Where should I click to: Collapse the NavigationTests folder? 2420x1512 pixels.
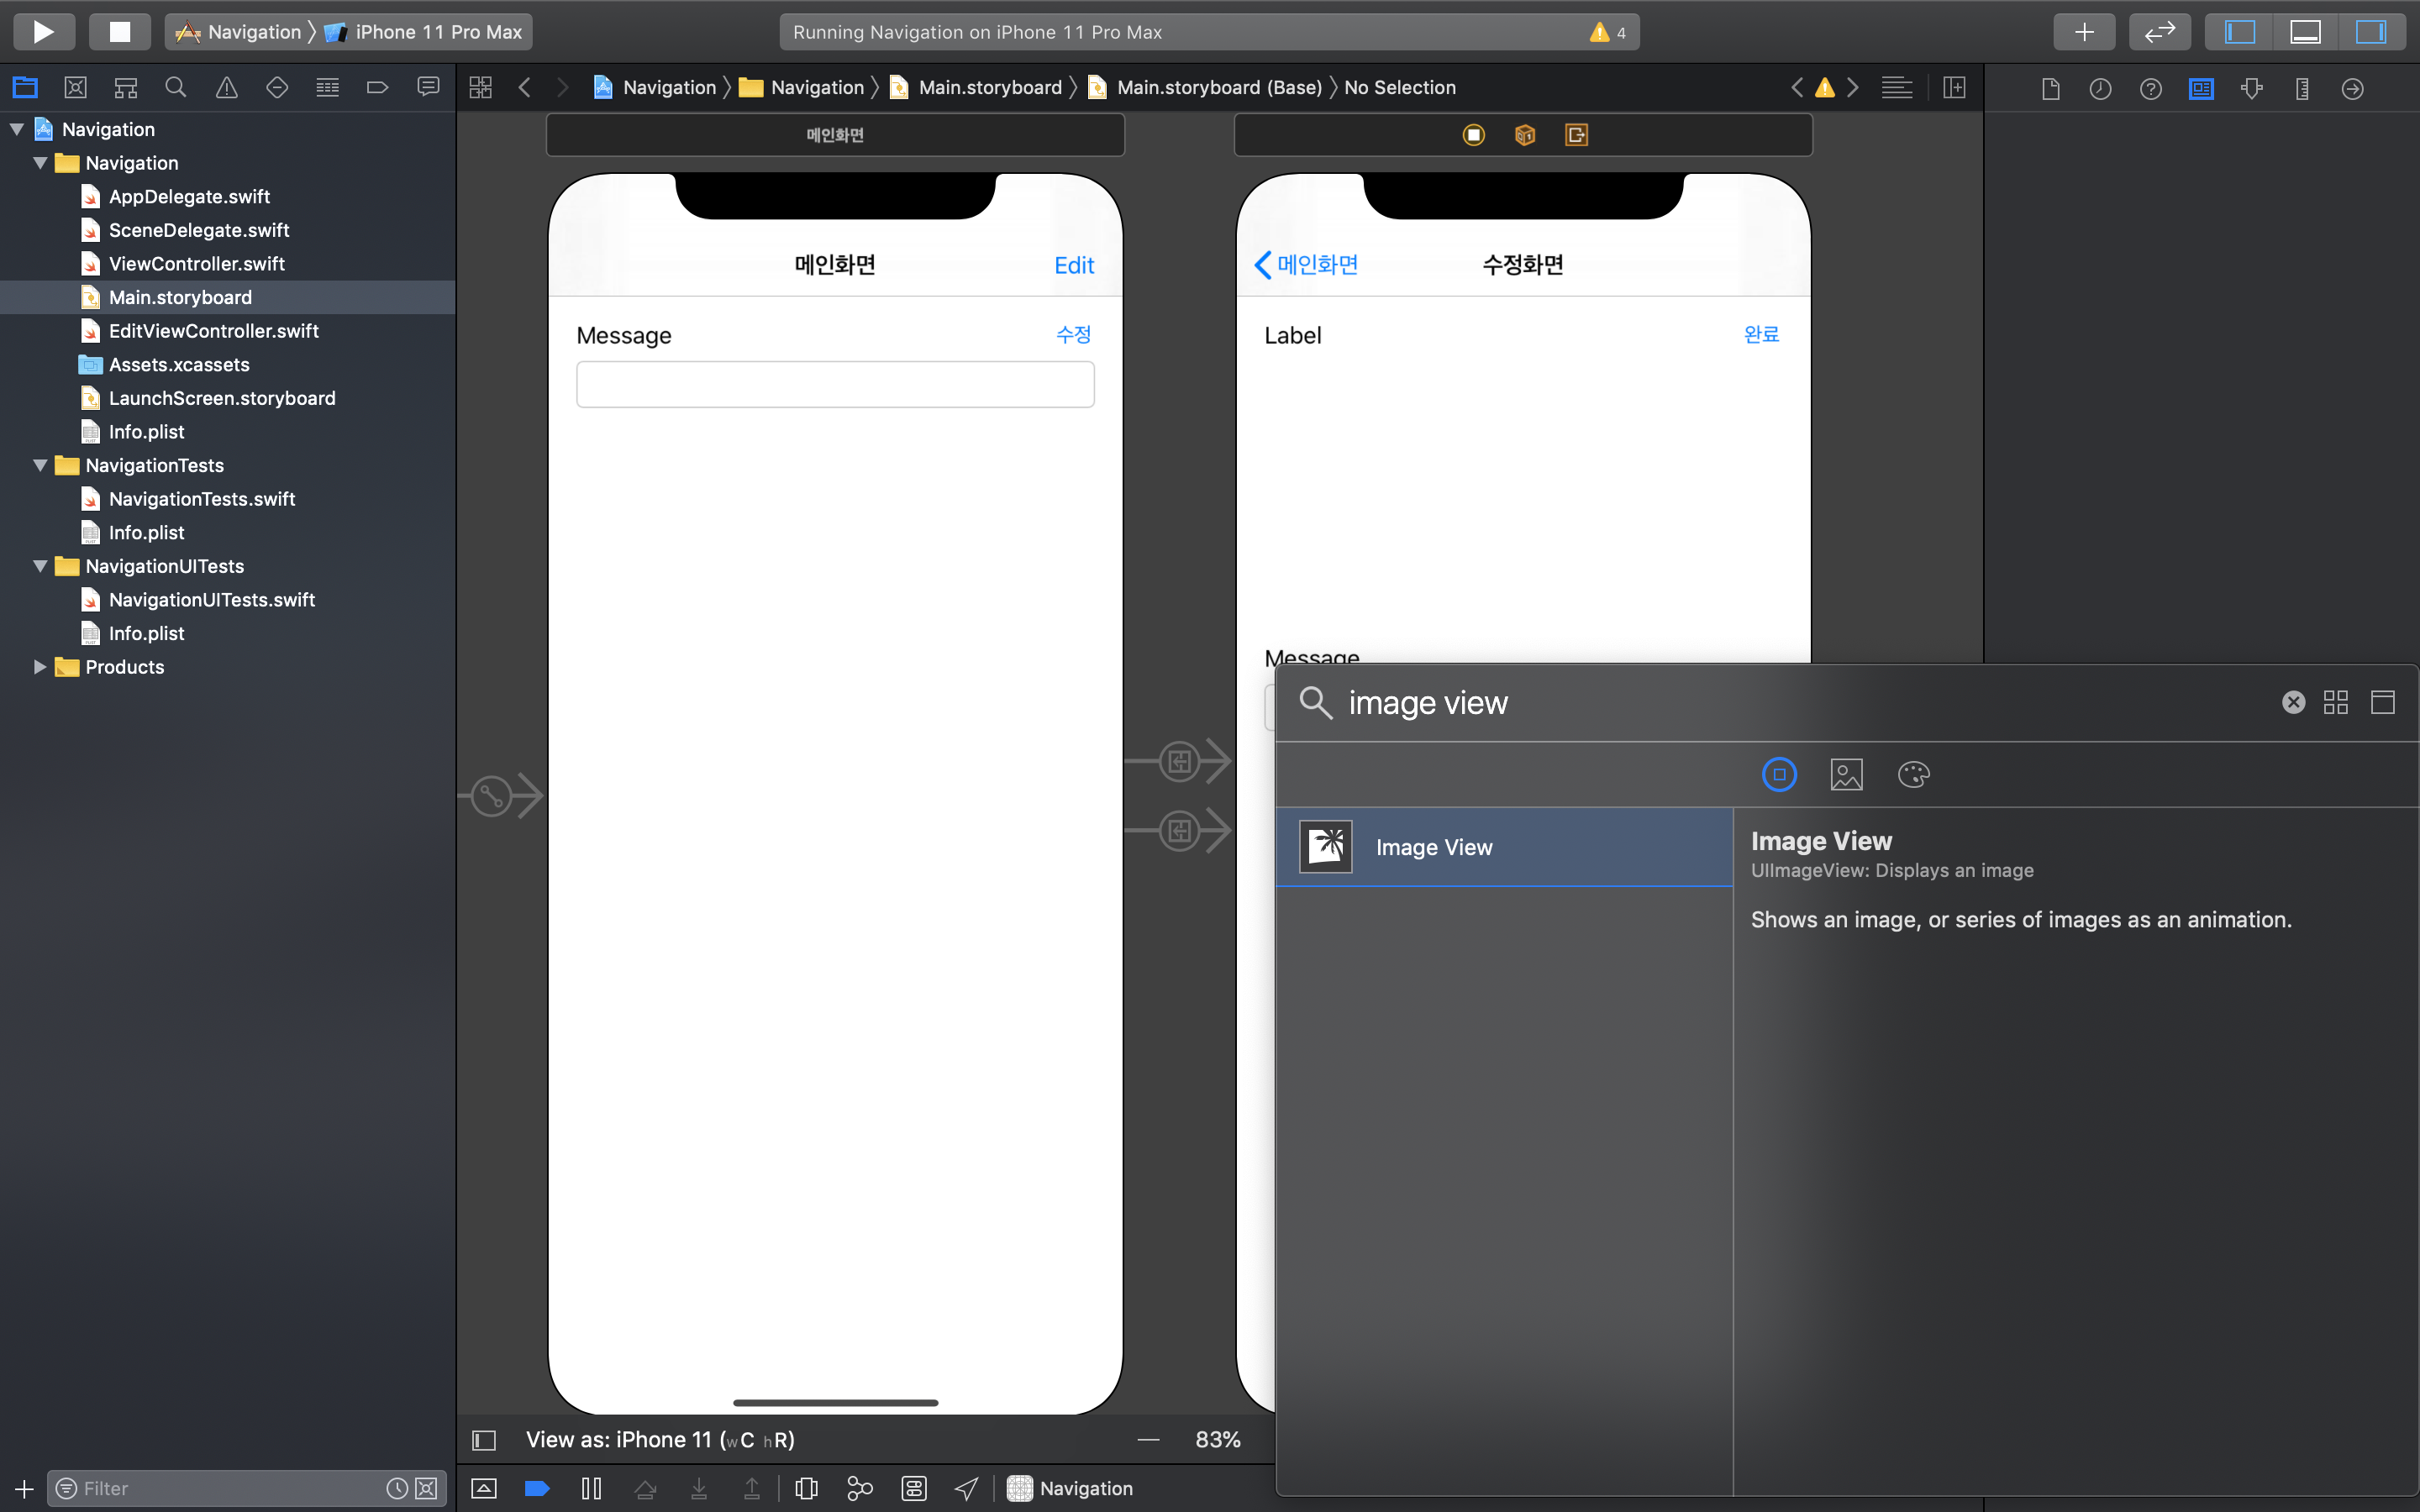coord(40,465)
